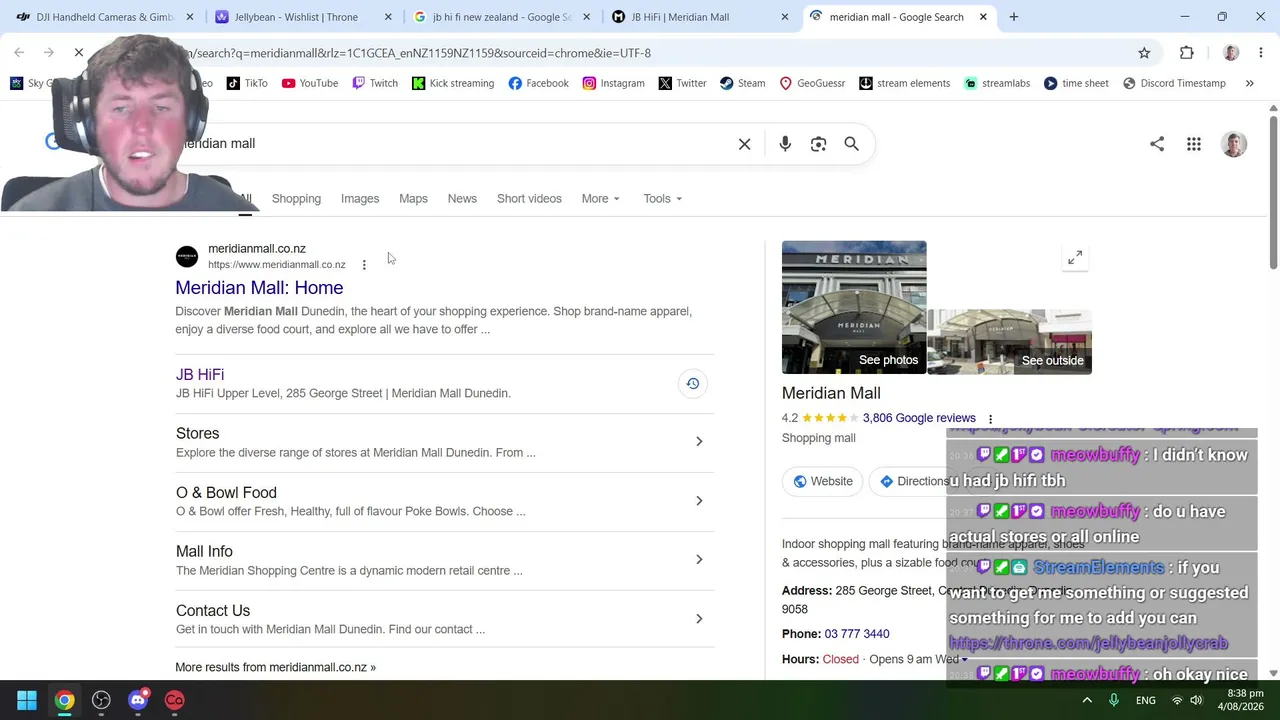
Task: Filter results by Maps
Action: click(x=413, y=199)
